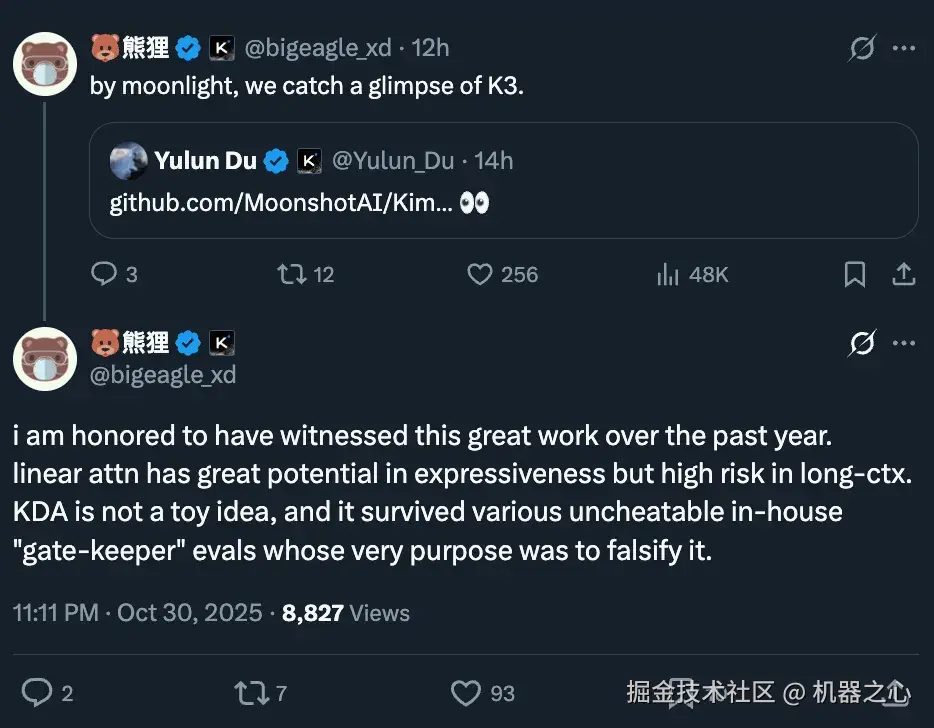Share the top tweet

click(902, 274)
